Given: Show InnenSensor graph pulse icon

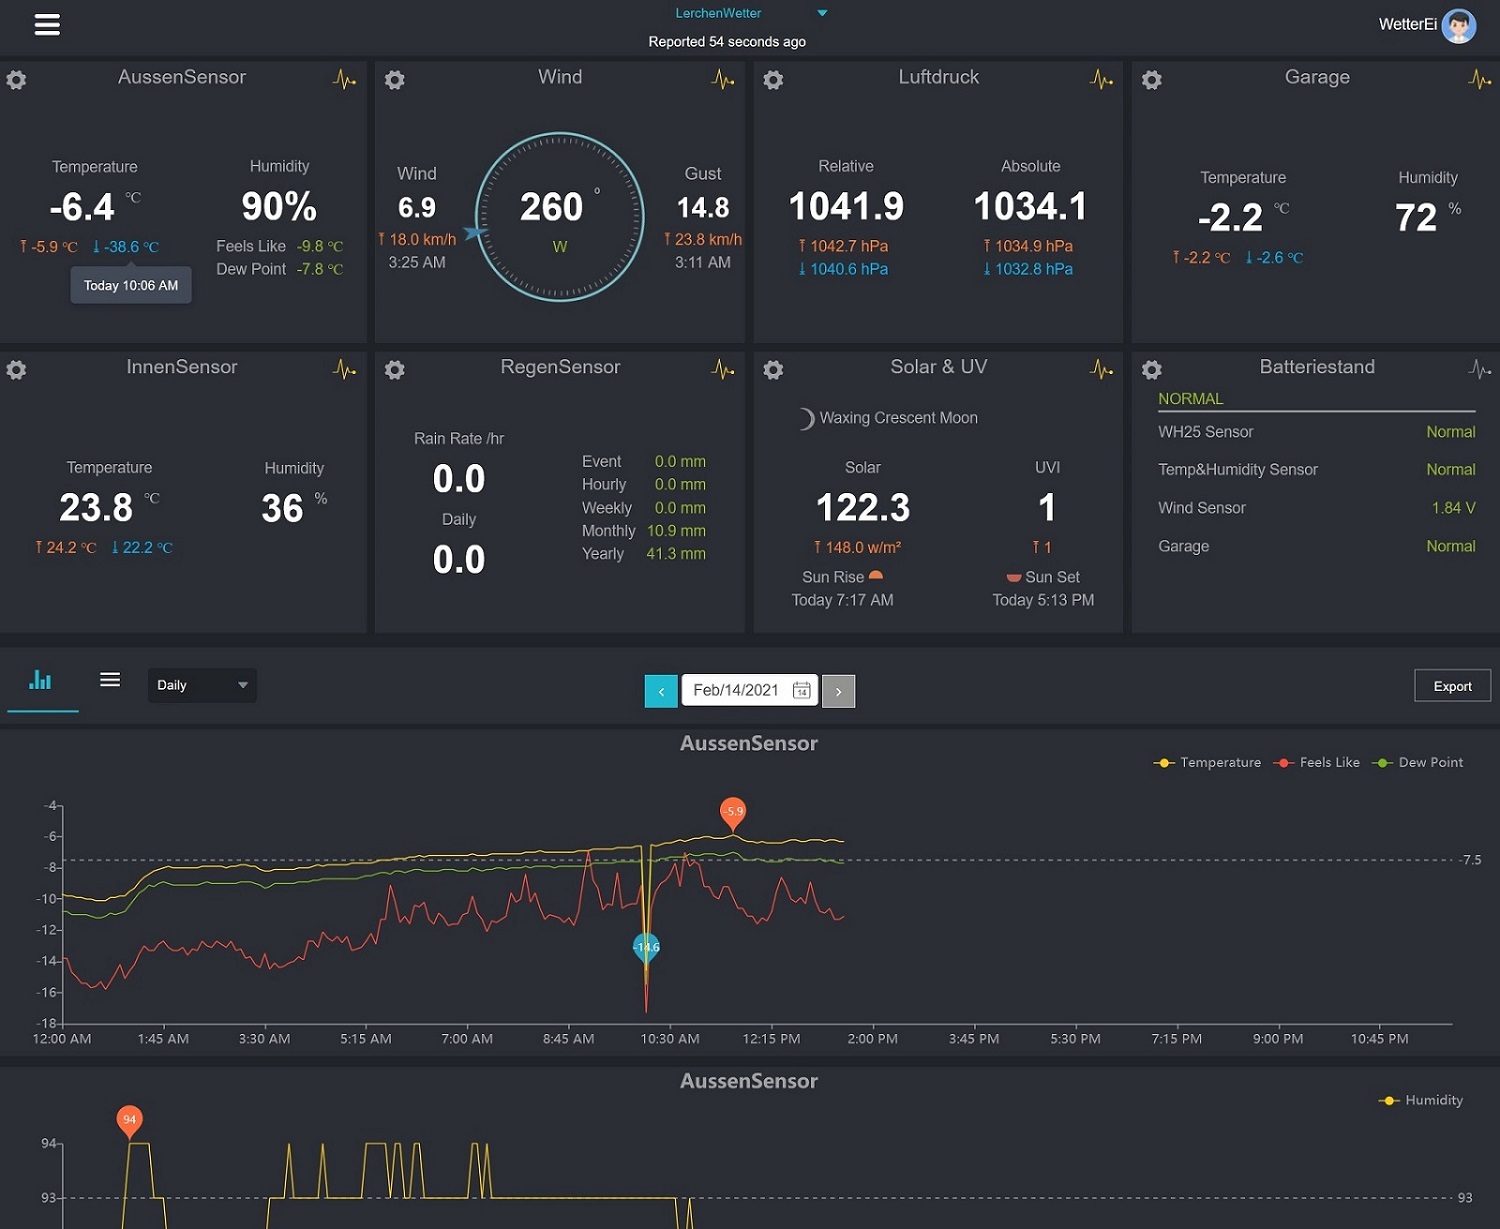Looking at the screenshot, I should [x=344, y=369].
